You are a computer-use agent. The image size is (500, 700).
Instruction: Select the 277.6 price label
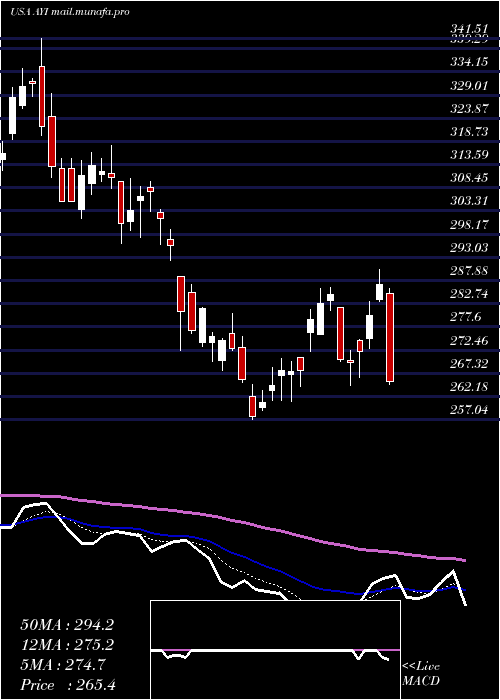(x=465, y=317)
